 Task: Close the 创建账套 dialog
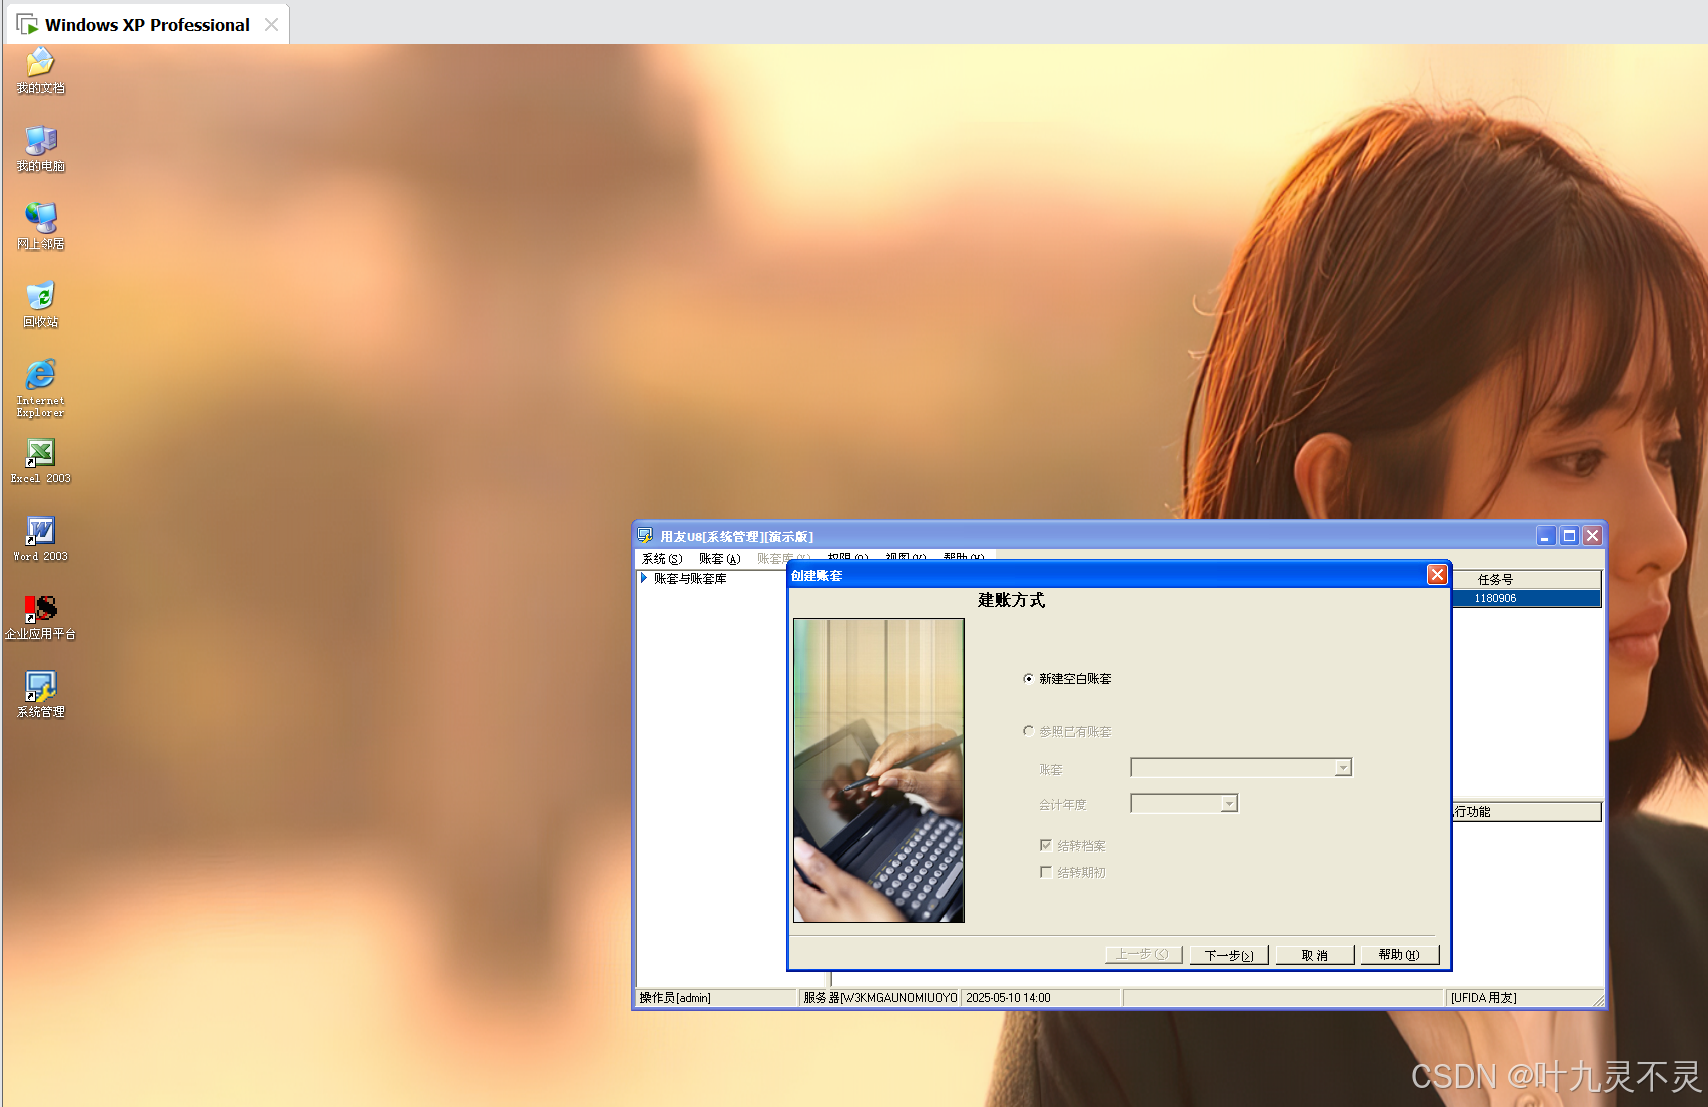(x=1437, y=574)
